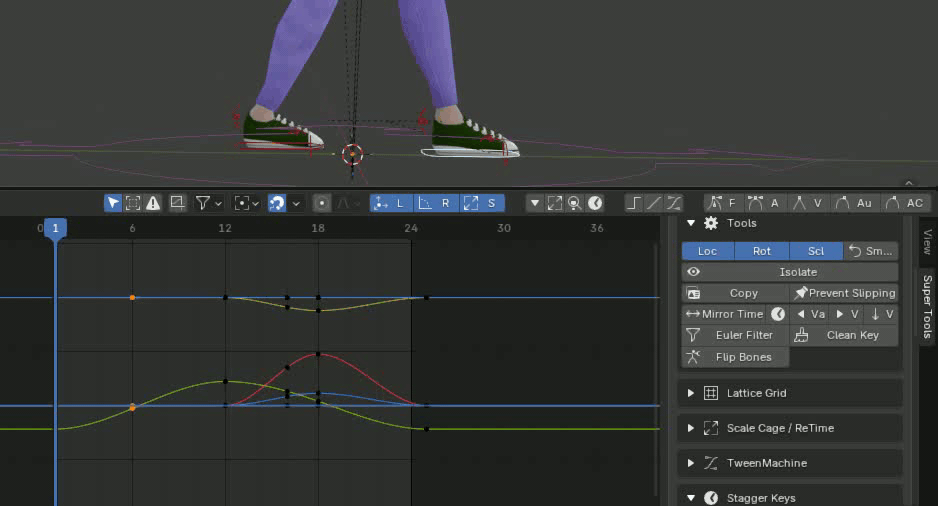Image resolution: width=938 pixels, height=506 pixels.
Task: Select the arrow cursor tool
Action: (x=112, y=203)
